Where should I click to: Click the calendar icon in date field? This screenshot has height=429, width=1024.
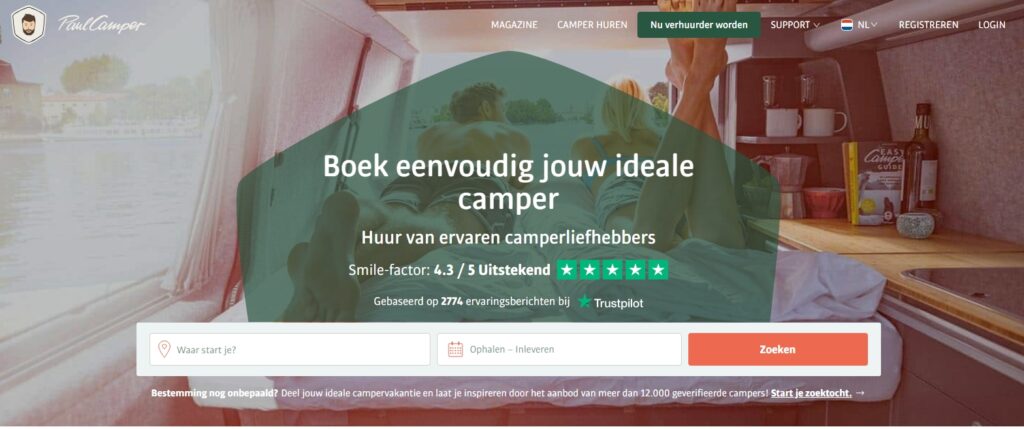tap(455, 349)
